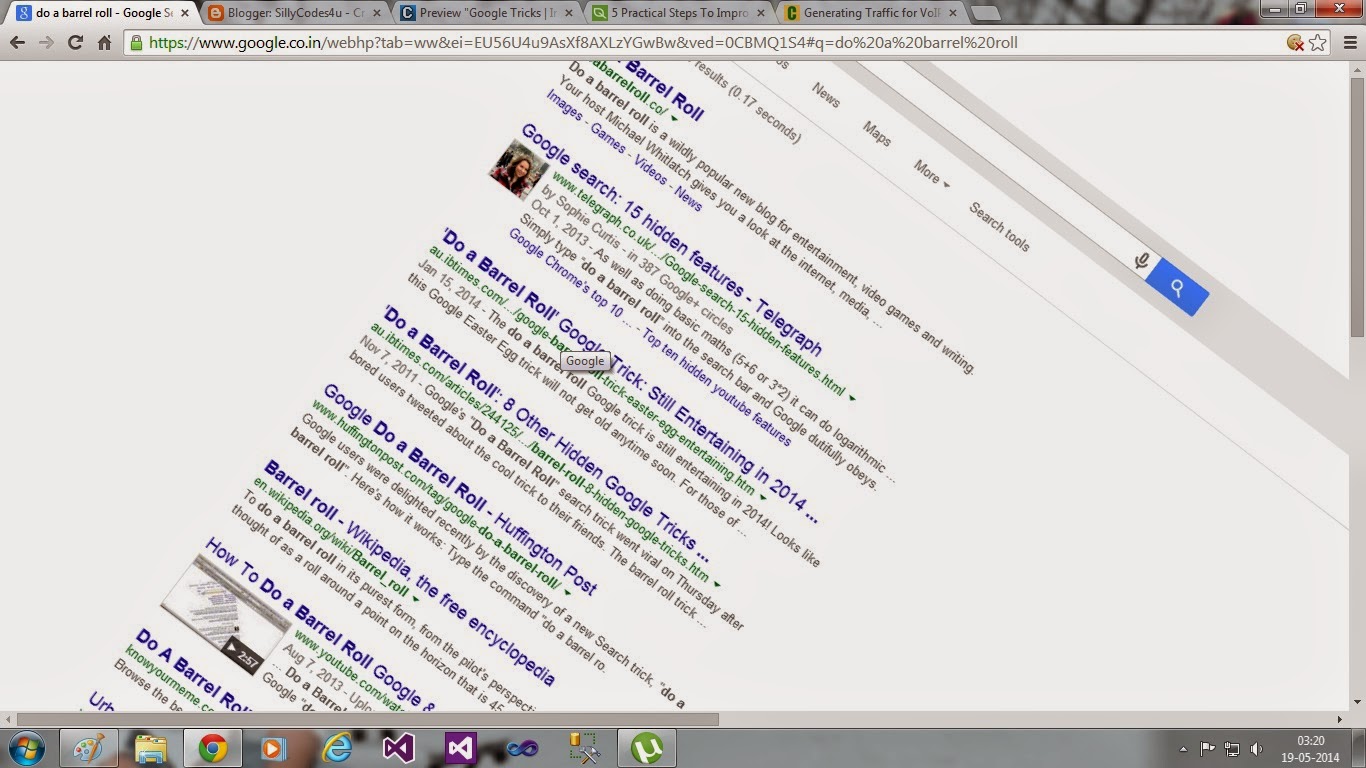Open the Snipping Tool taskbar icon
The width and height of the screenshot is (1366, 768).
(584, 748)
